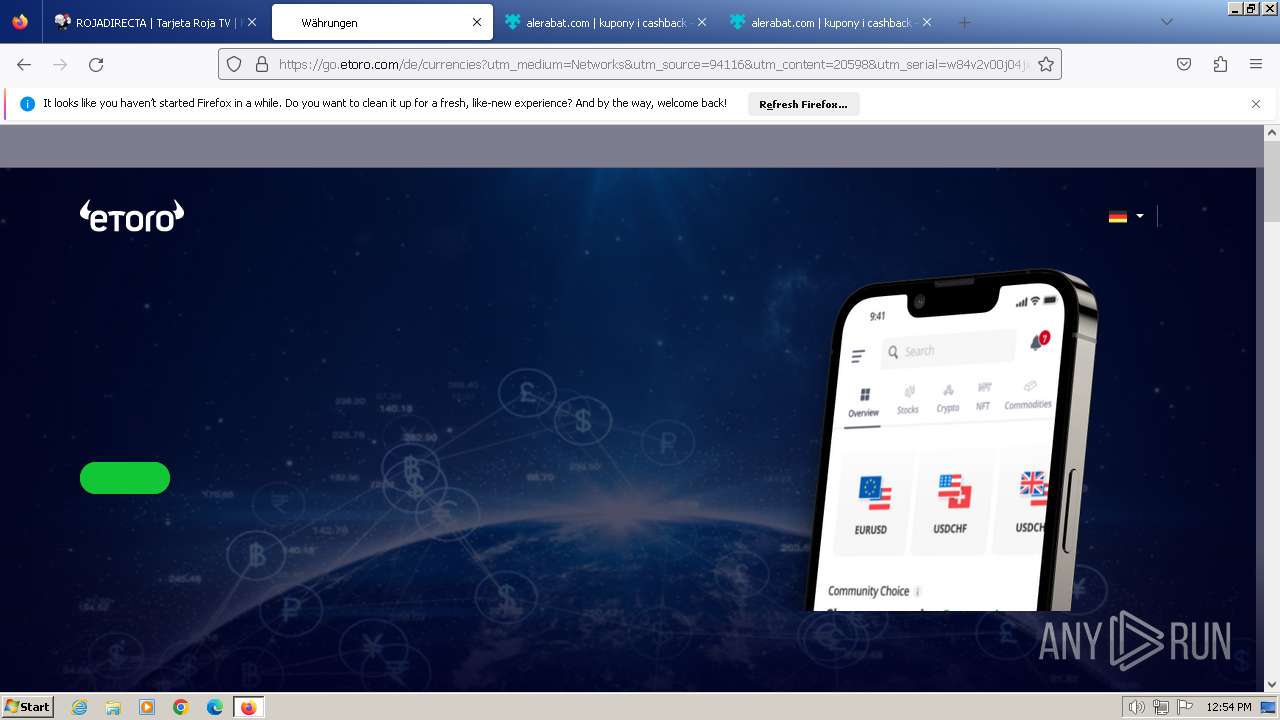Click the 12:54 PM system clock
Screen dimensions: 1280x720
click(1229, 707)
